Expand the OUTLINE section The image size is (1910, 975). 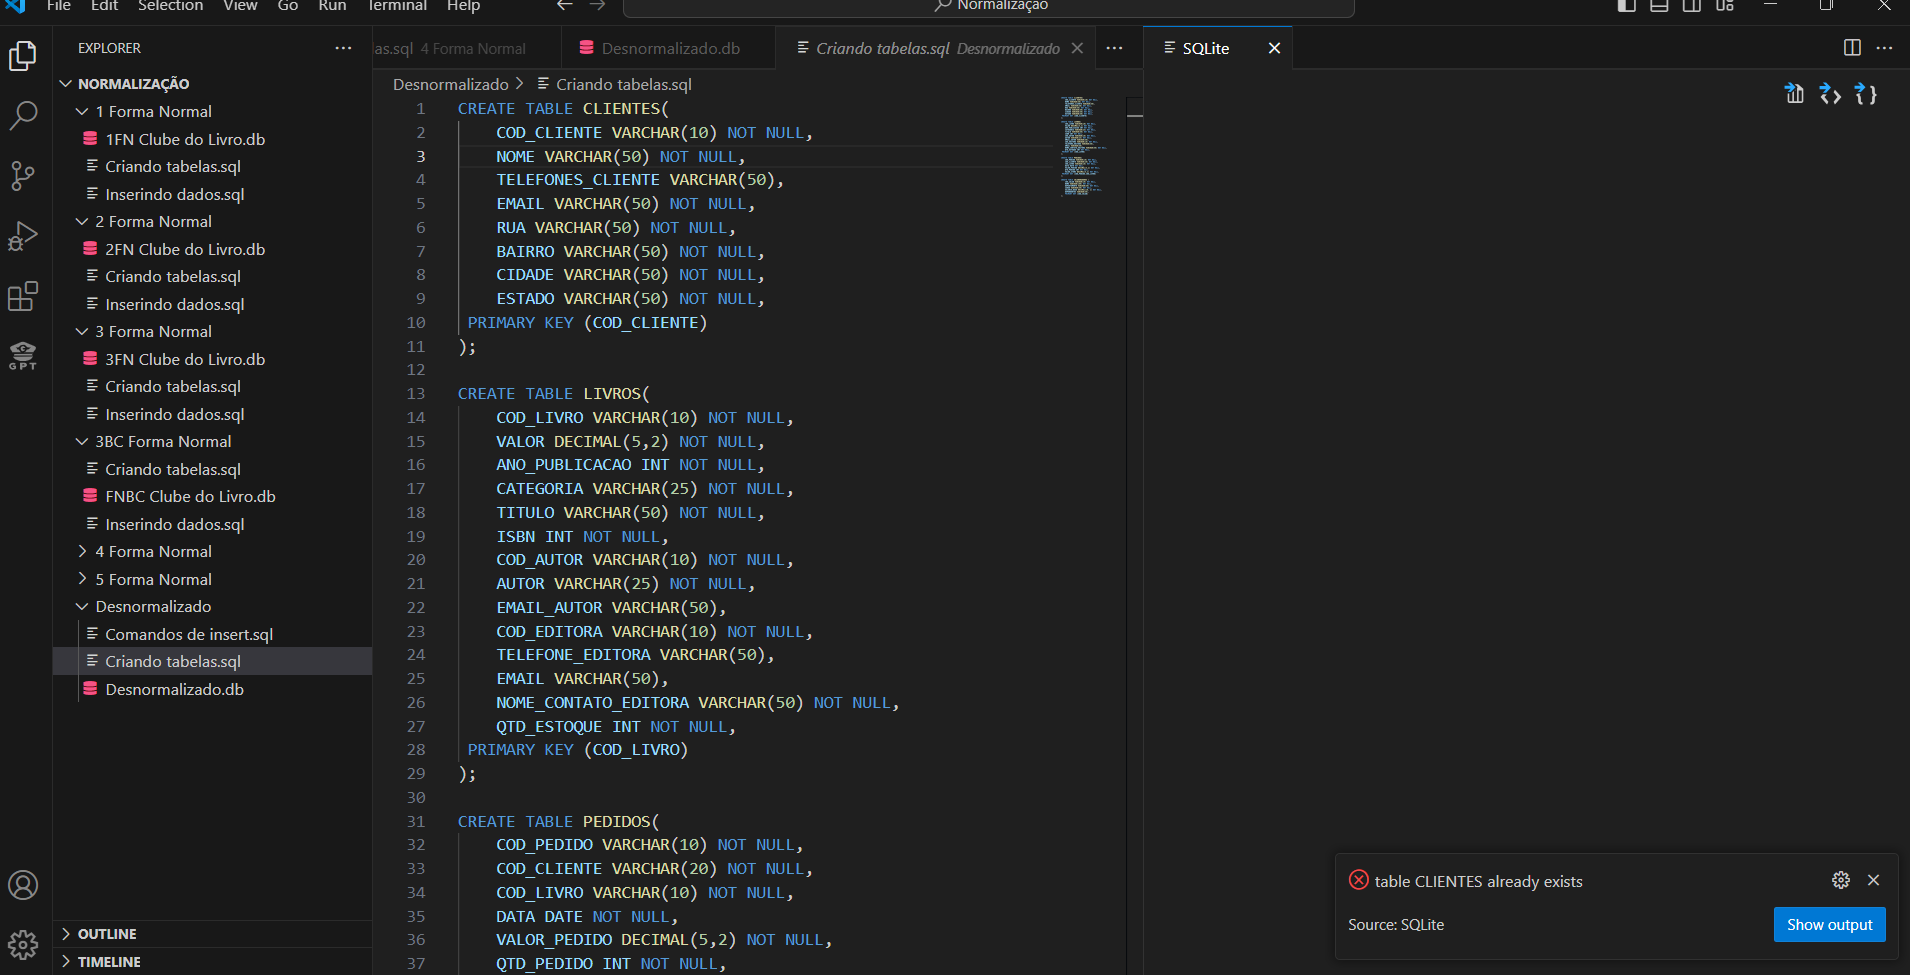pos(212,934)
